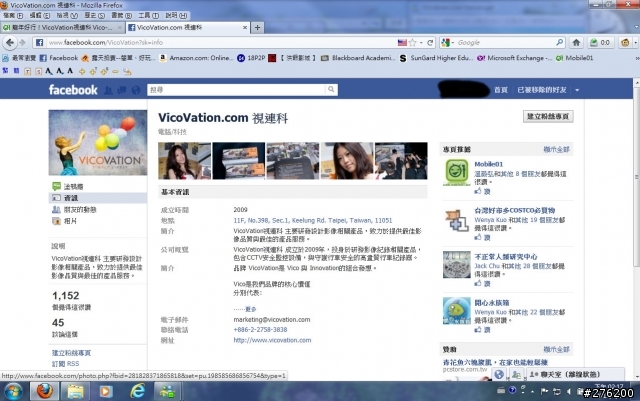Open the media player taskbar icon
Screen dimensions: 640x401
(106, 391)
